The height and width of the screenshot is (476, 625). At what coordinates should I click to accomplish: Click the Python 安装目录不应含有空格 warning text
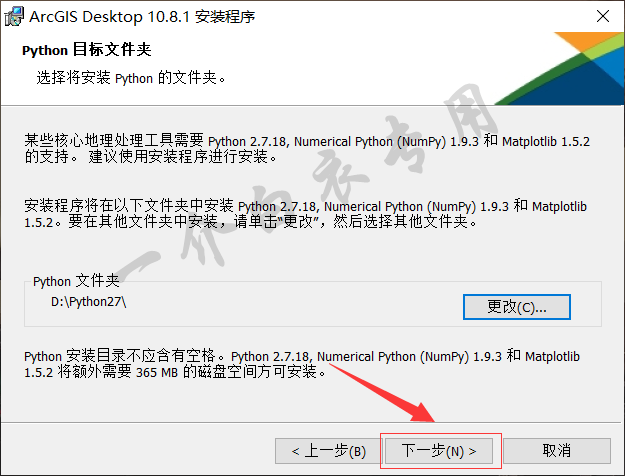[x=124, y=356]
